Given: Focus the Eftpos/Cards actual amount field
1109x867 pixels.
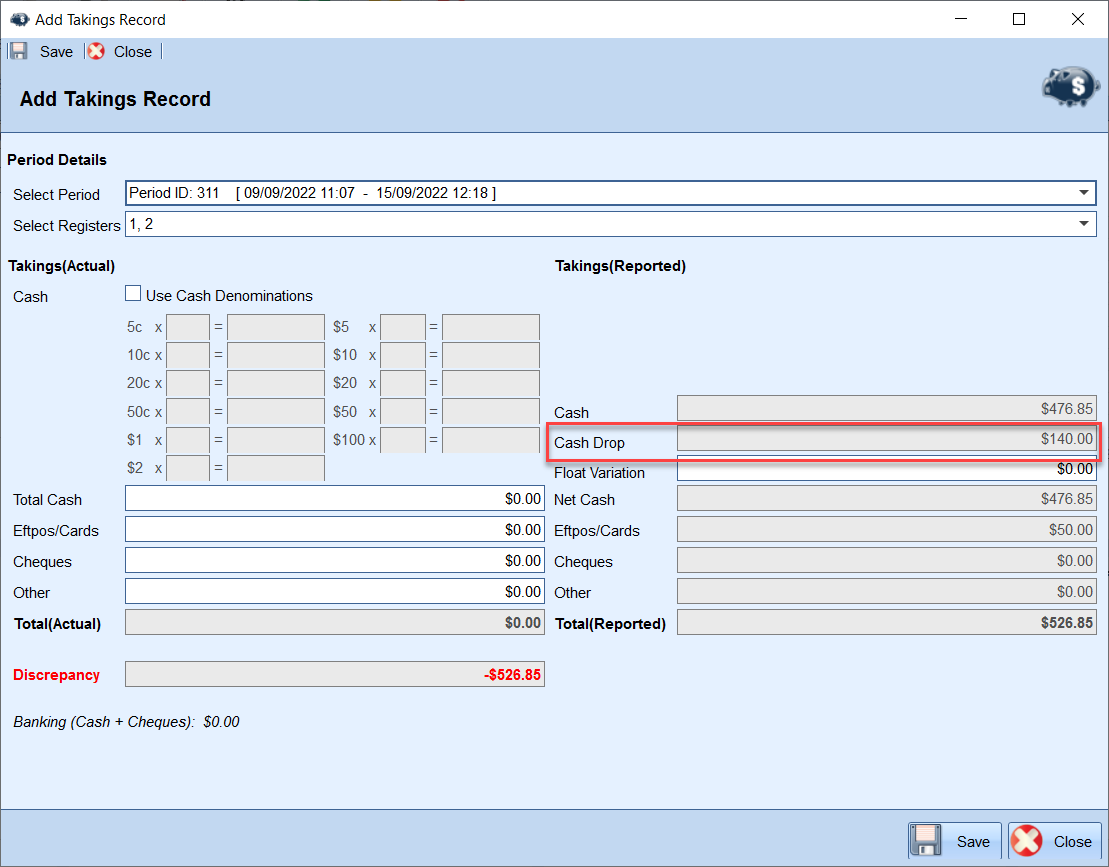Looking at the screenshot, I should tap(334, 530).
